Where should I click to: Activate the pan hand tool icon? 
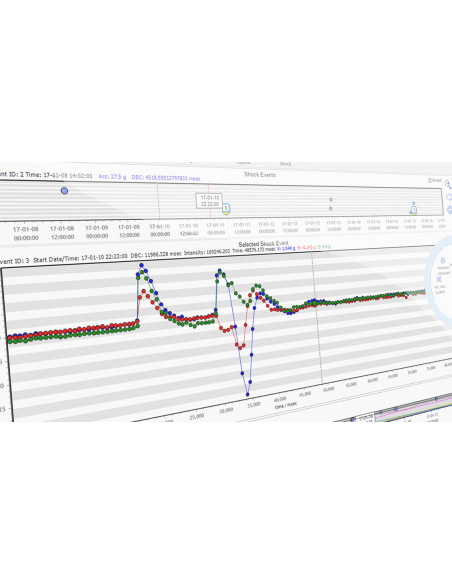click(x=449, y=210)
